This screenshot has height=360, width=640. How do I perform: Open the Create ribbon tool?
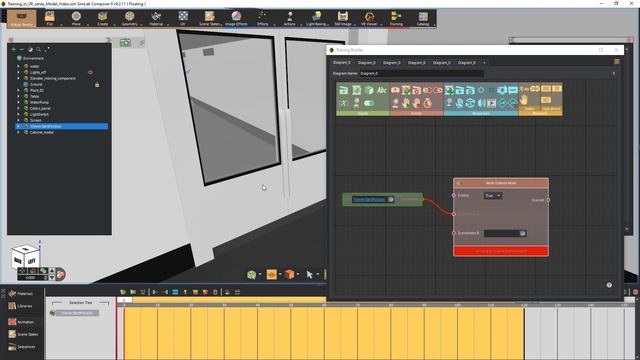(102, 18)
